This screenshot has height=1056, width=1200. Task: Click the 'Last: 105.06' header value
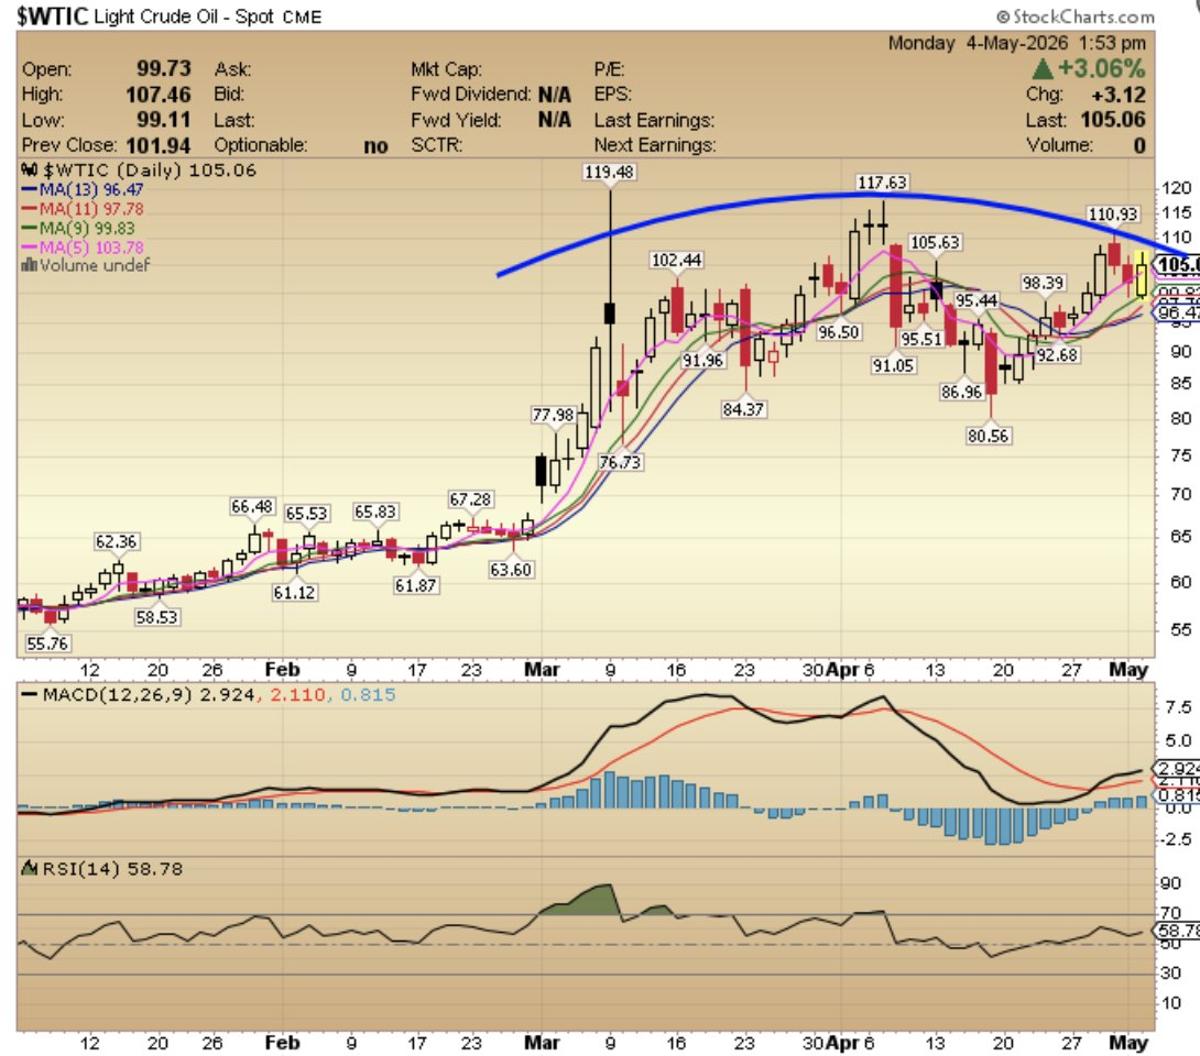coord(1086,120)
